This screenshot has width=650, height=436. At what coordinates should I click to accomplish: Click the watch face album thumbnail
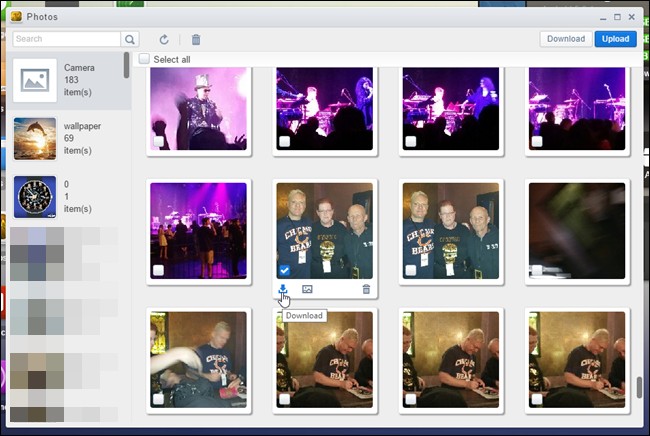point(35,197)
